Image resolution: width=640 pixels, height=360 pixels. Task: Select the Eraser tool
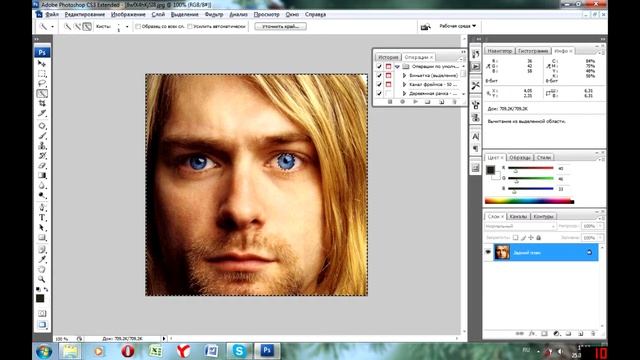42,166
